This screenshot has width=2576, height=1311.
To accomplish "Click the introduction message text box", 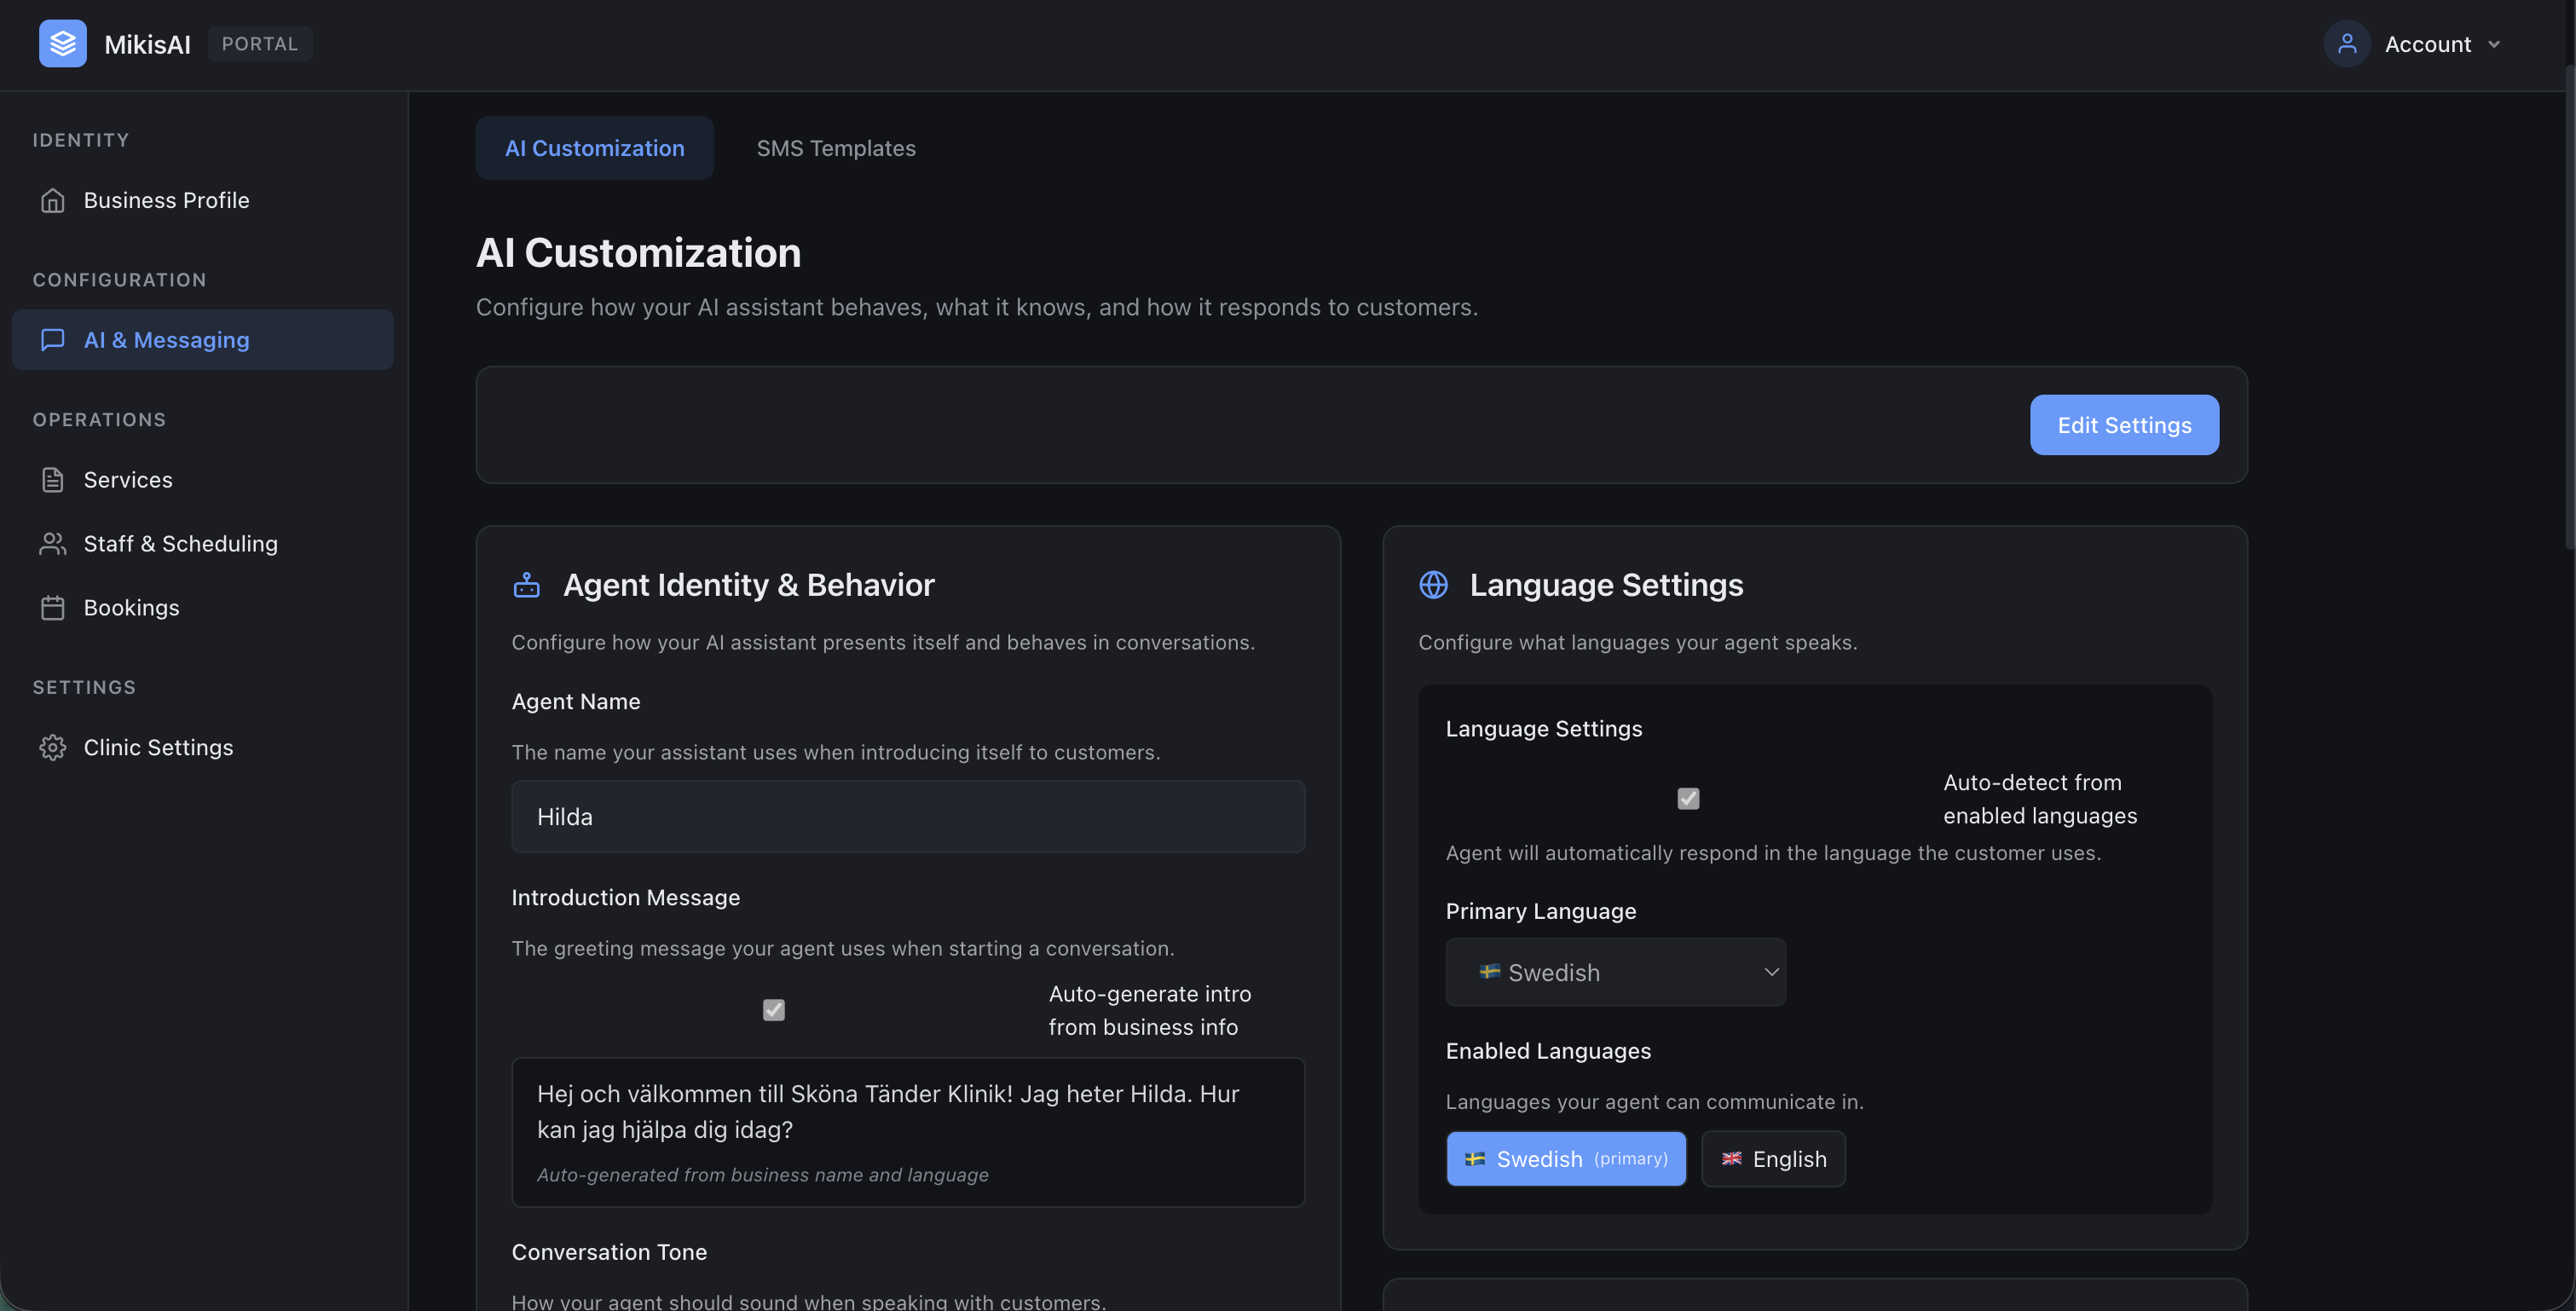I will (x=908, y=1132).
